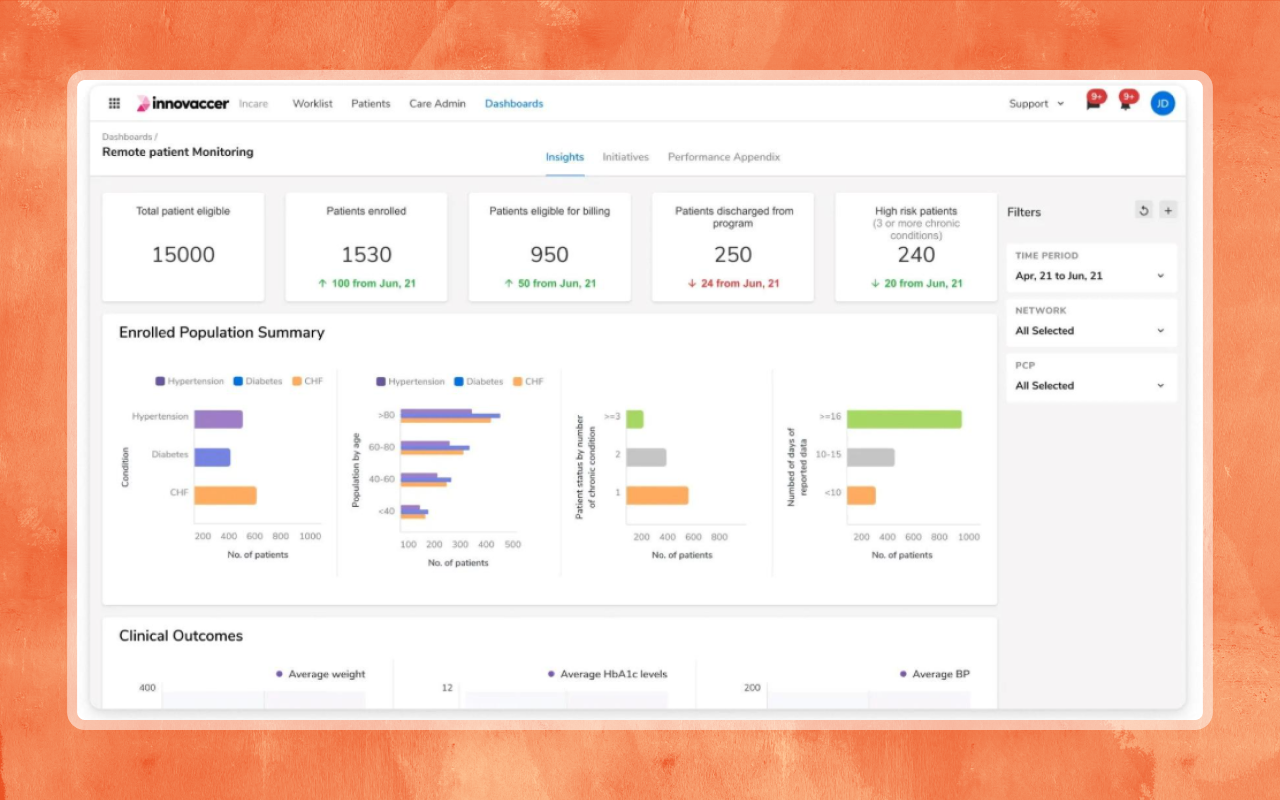Open the chat messages icon

pyautogui.click(x=1093, y=103)
